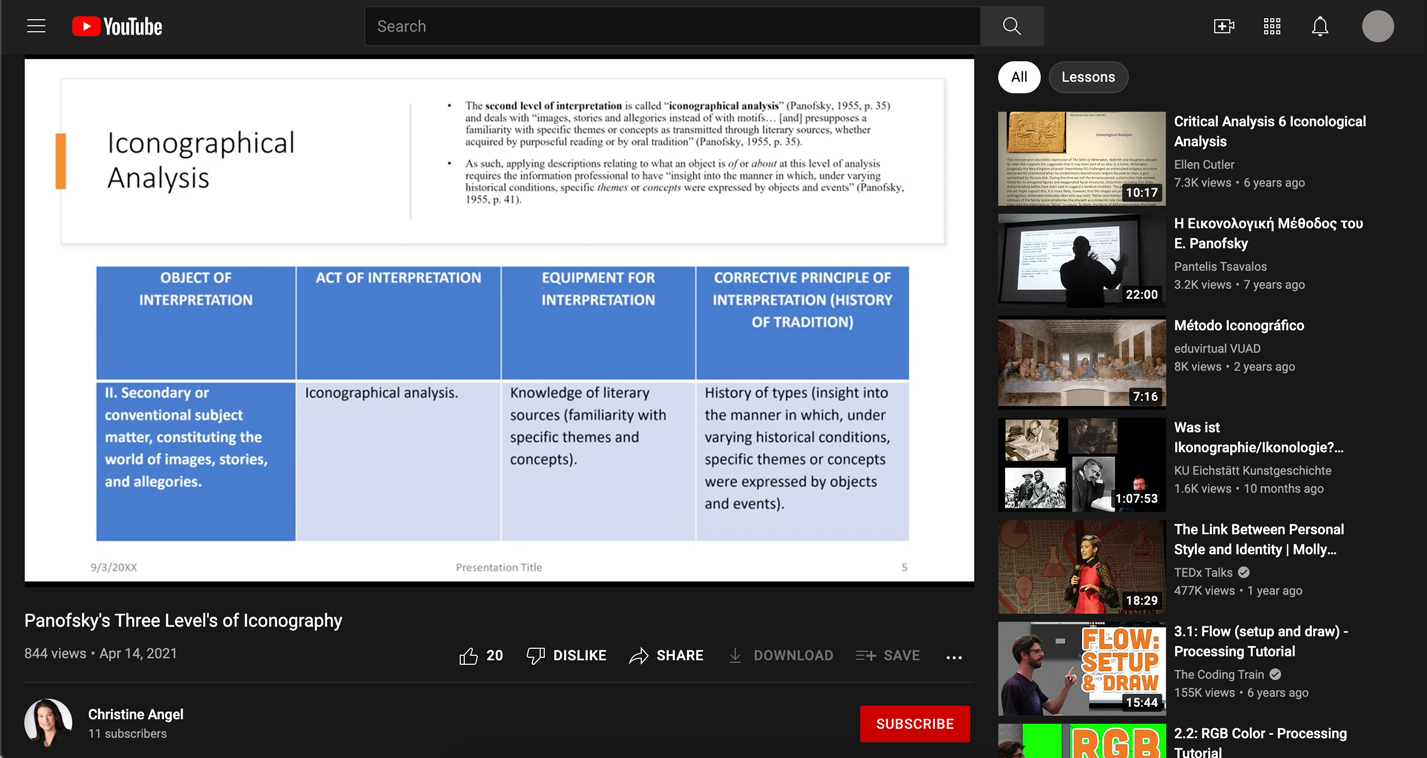Viewport: 1427px width, 758px height.
Task: Click the video title Panofsky's Three Level's
Action: tap(183, 621)
